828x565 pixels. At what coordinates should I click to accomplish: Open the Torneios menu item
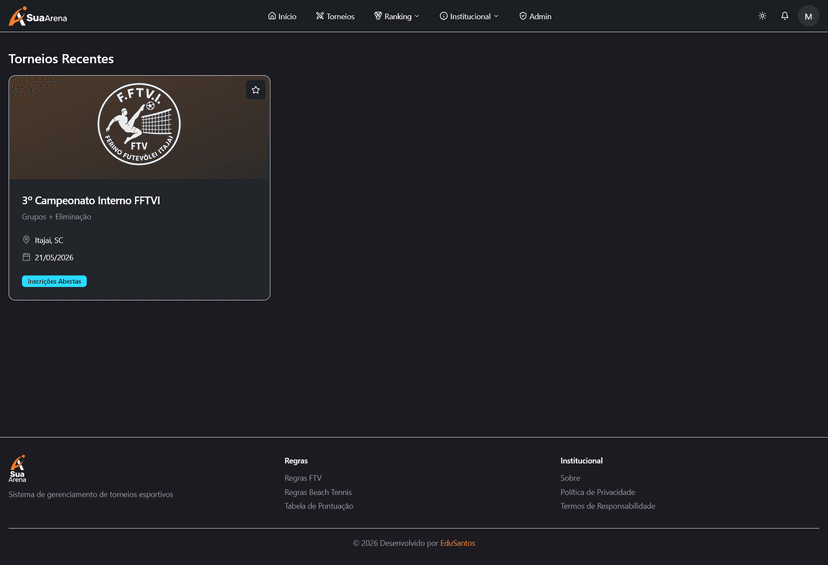point(335,16)
